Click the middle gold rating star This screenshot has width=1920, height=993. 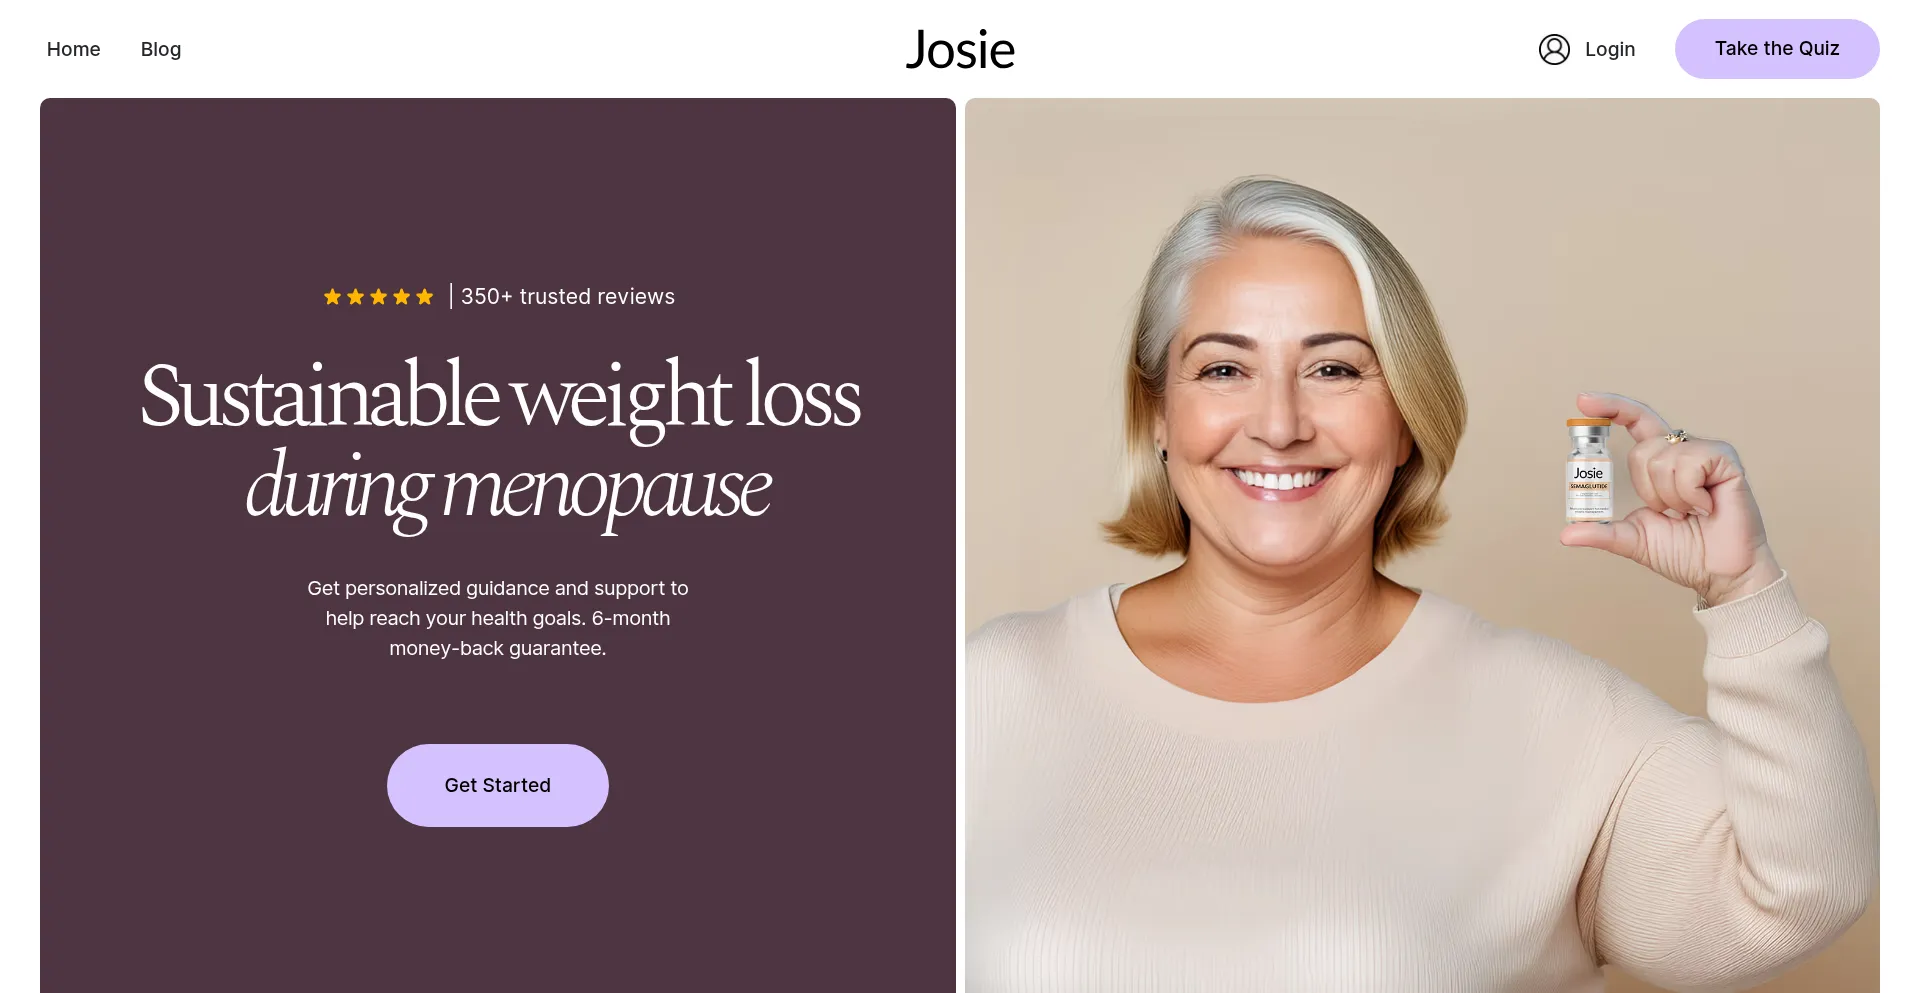379,297
